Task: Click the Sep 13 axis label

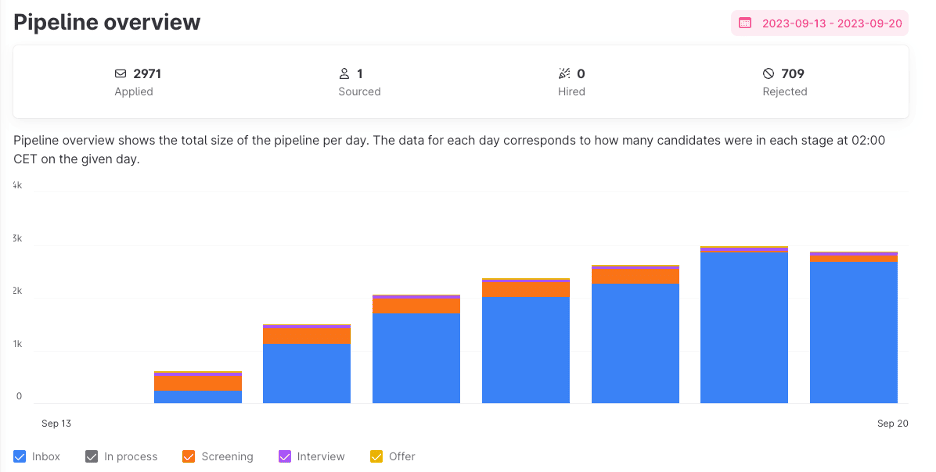Action: pyautogui.click(x=56, y=423)
